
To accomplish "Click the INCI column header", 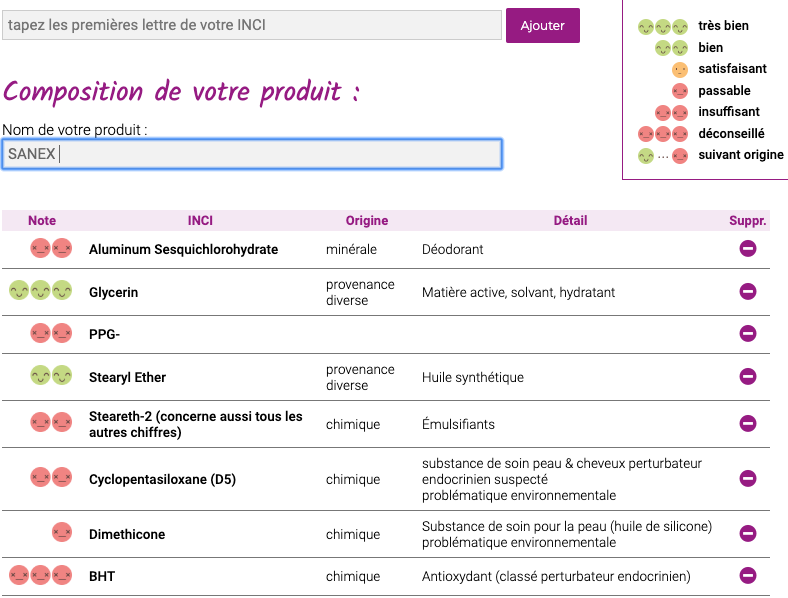I will 200,221.
